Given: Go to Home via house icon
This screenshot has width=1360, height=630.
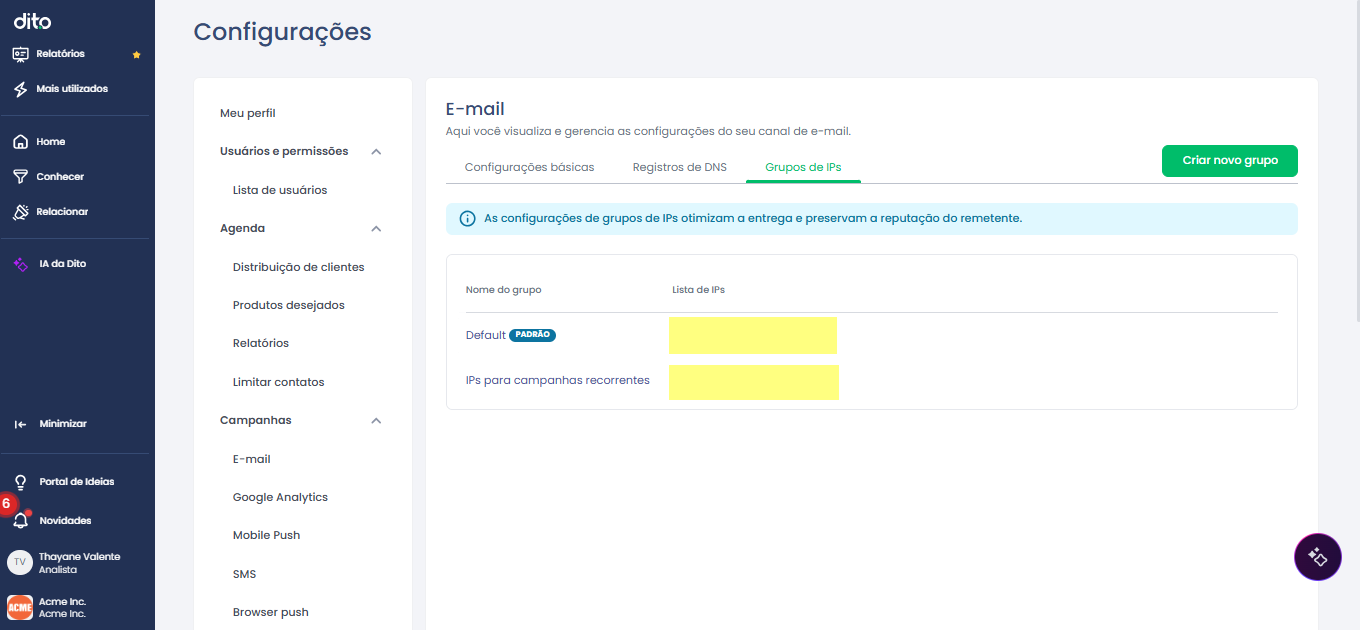Looking at the screenshot, I should pyautogui.click(x=20, y=142).
